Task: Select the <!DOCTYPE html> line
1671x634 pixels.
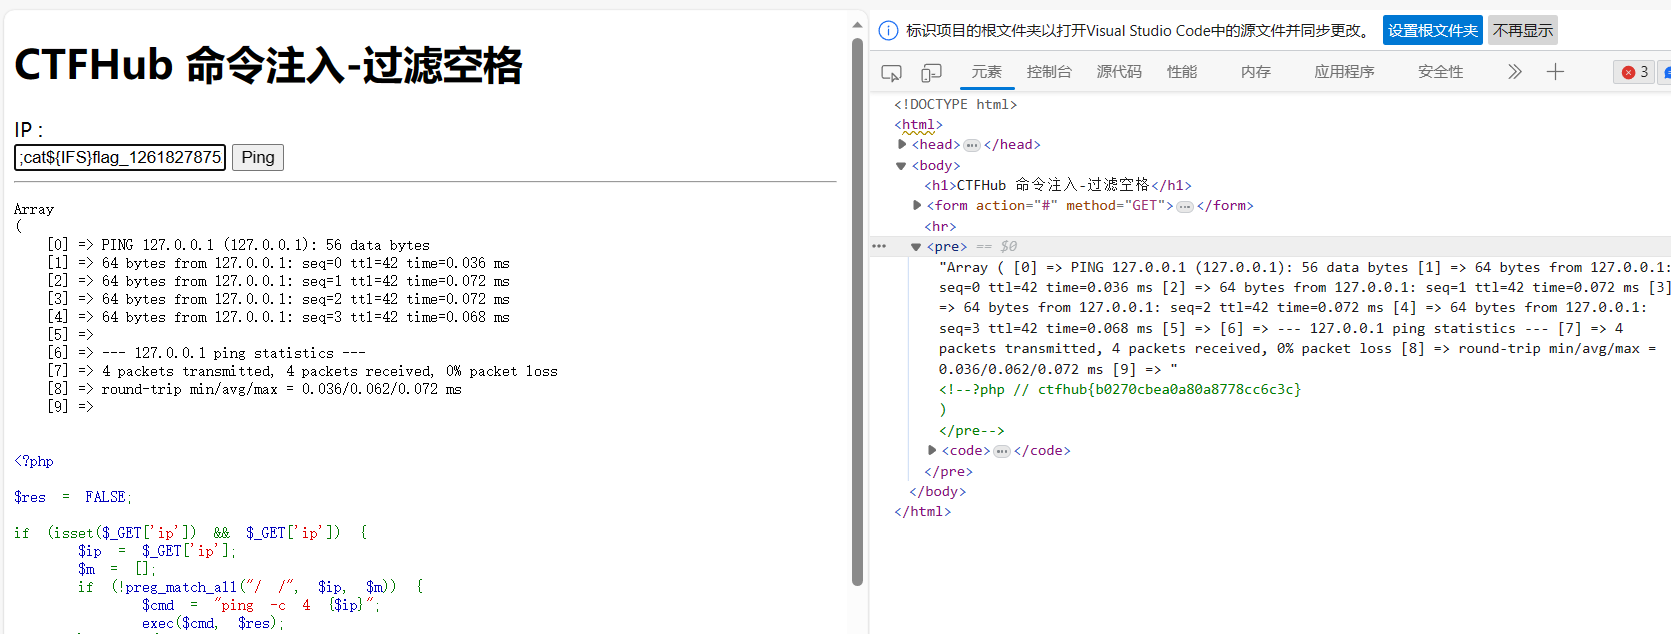Action: pyautogui.click(x=955, y=104)
